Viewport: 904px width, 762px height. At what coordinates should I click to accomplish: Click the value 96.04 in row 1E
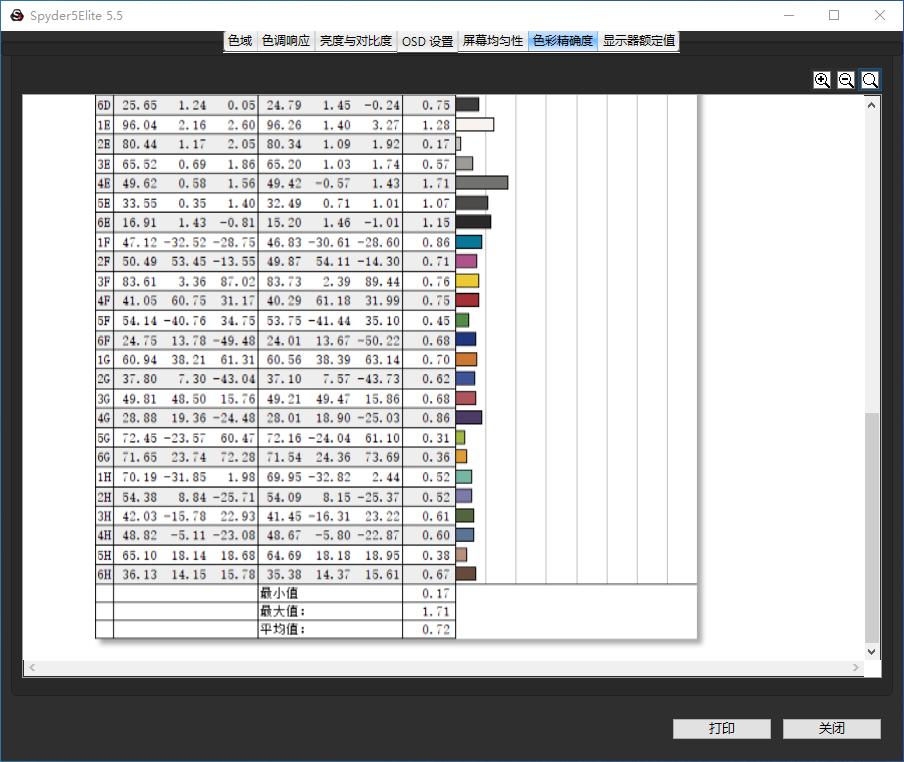[x=140, y=125]
